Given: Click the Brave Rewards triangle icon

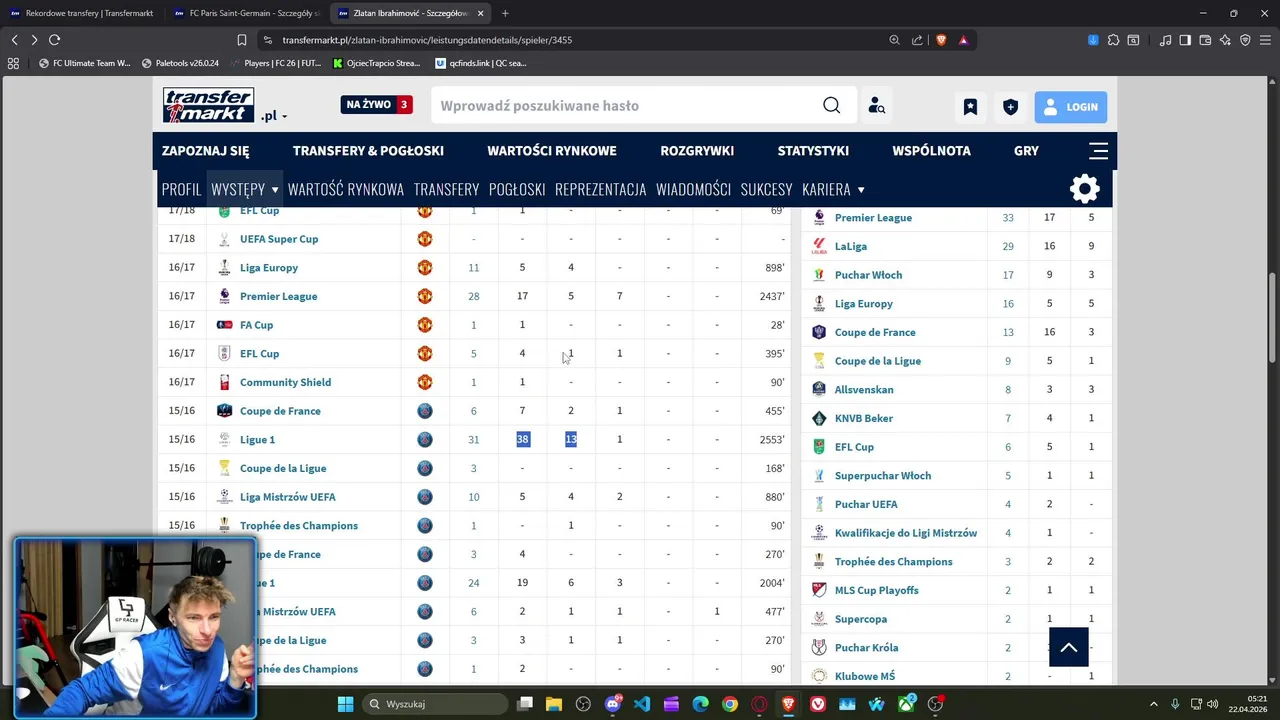Looking at the screenshot, I should (x=963, y=40).
